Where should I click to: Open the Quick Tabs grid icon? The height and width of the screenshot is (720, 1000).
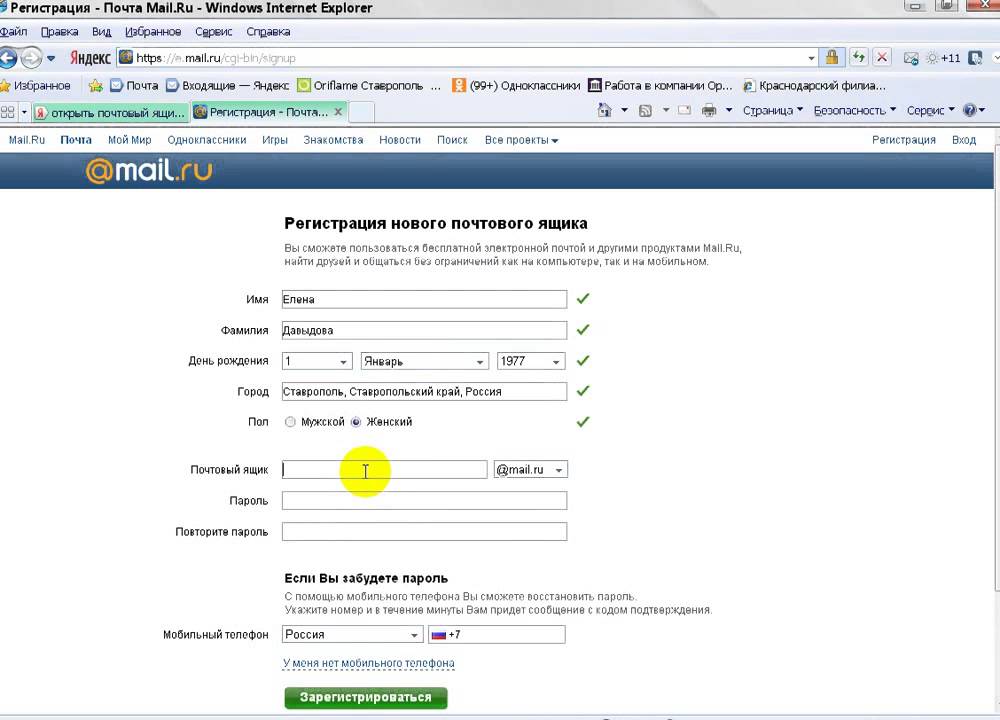[x=8, y=112]
